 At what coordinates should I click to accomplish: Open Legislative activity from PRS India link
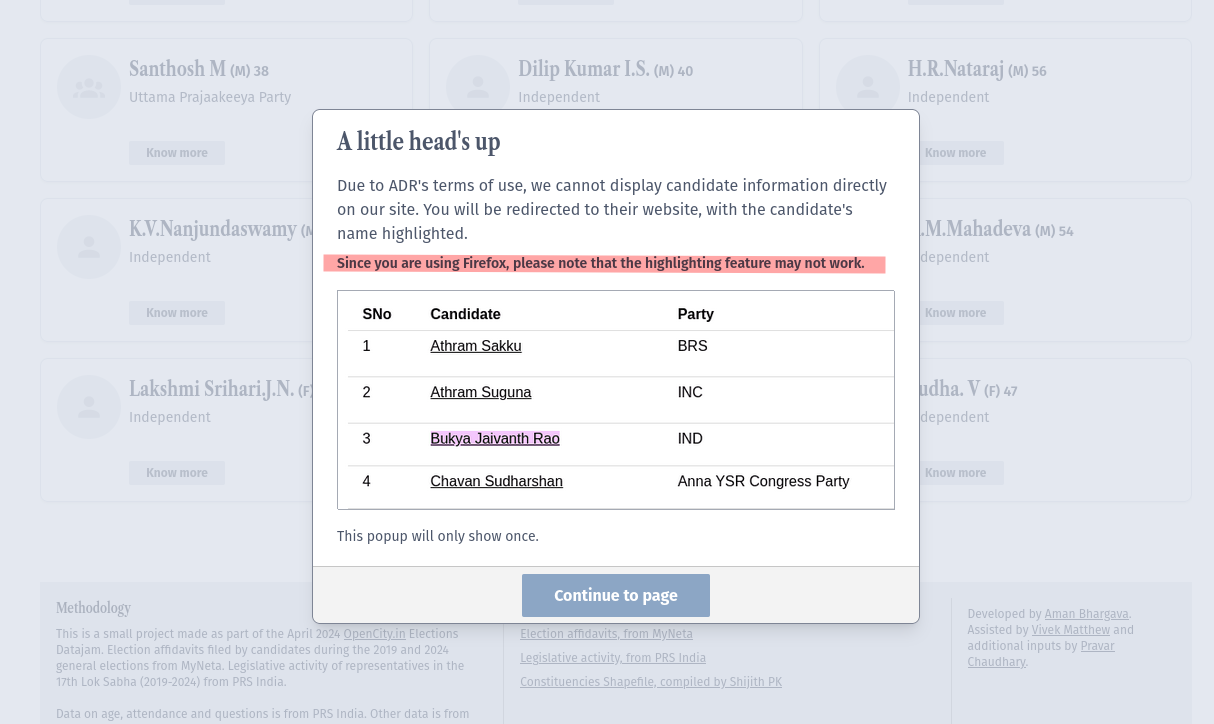tap(613, 658)
